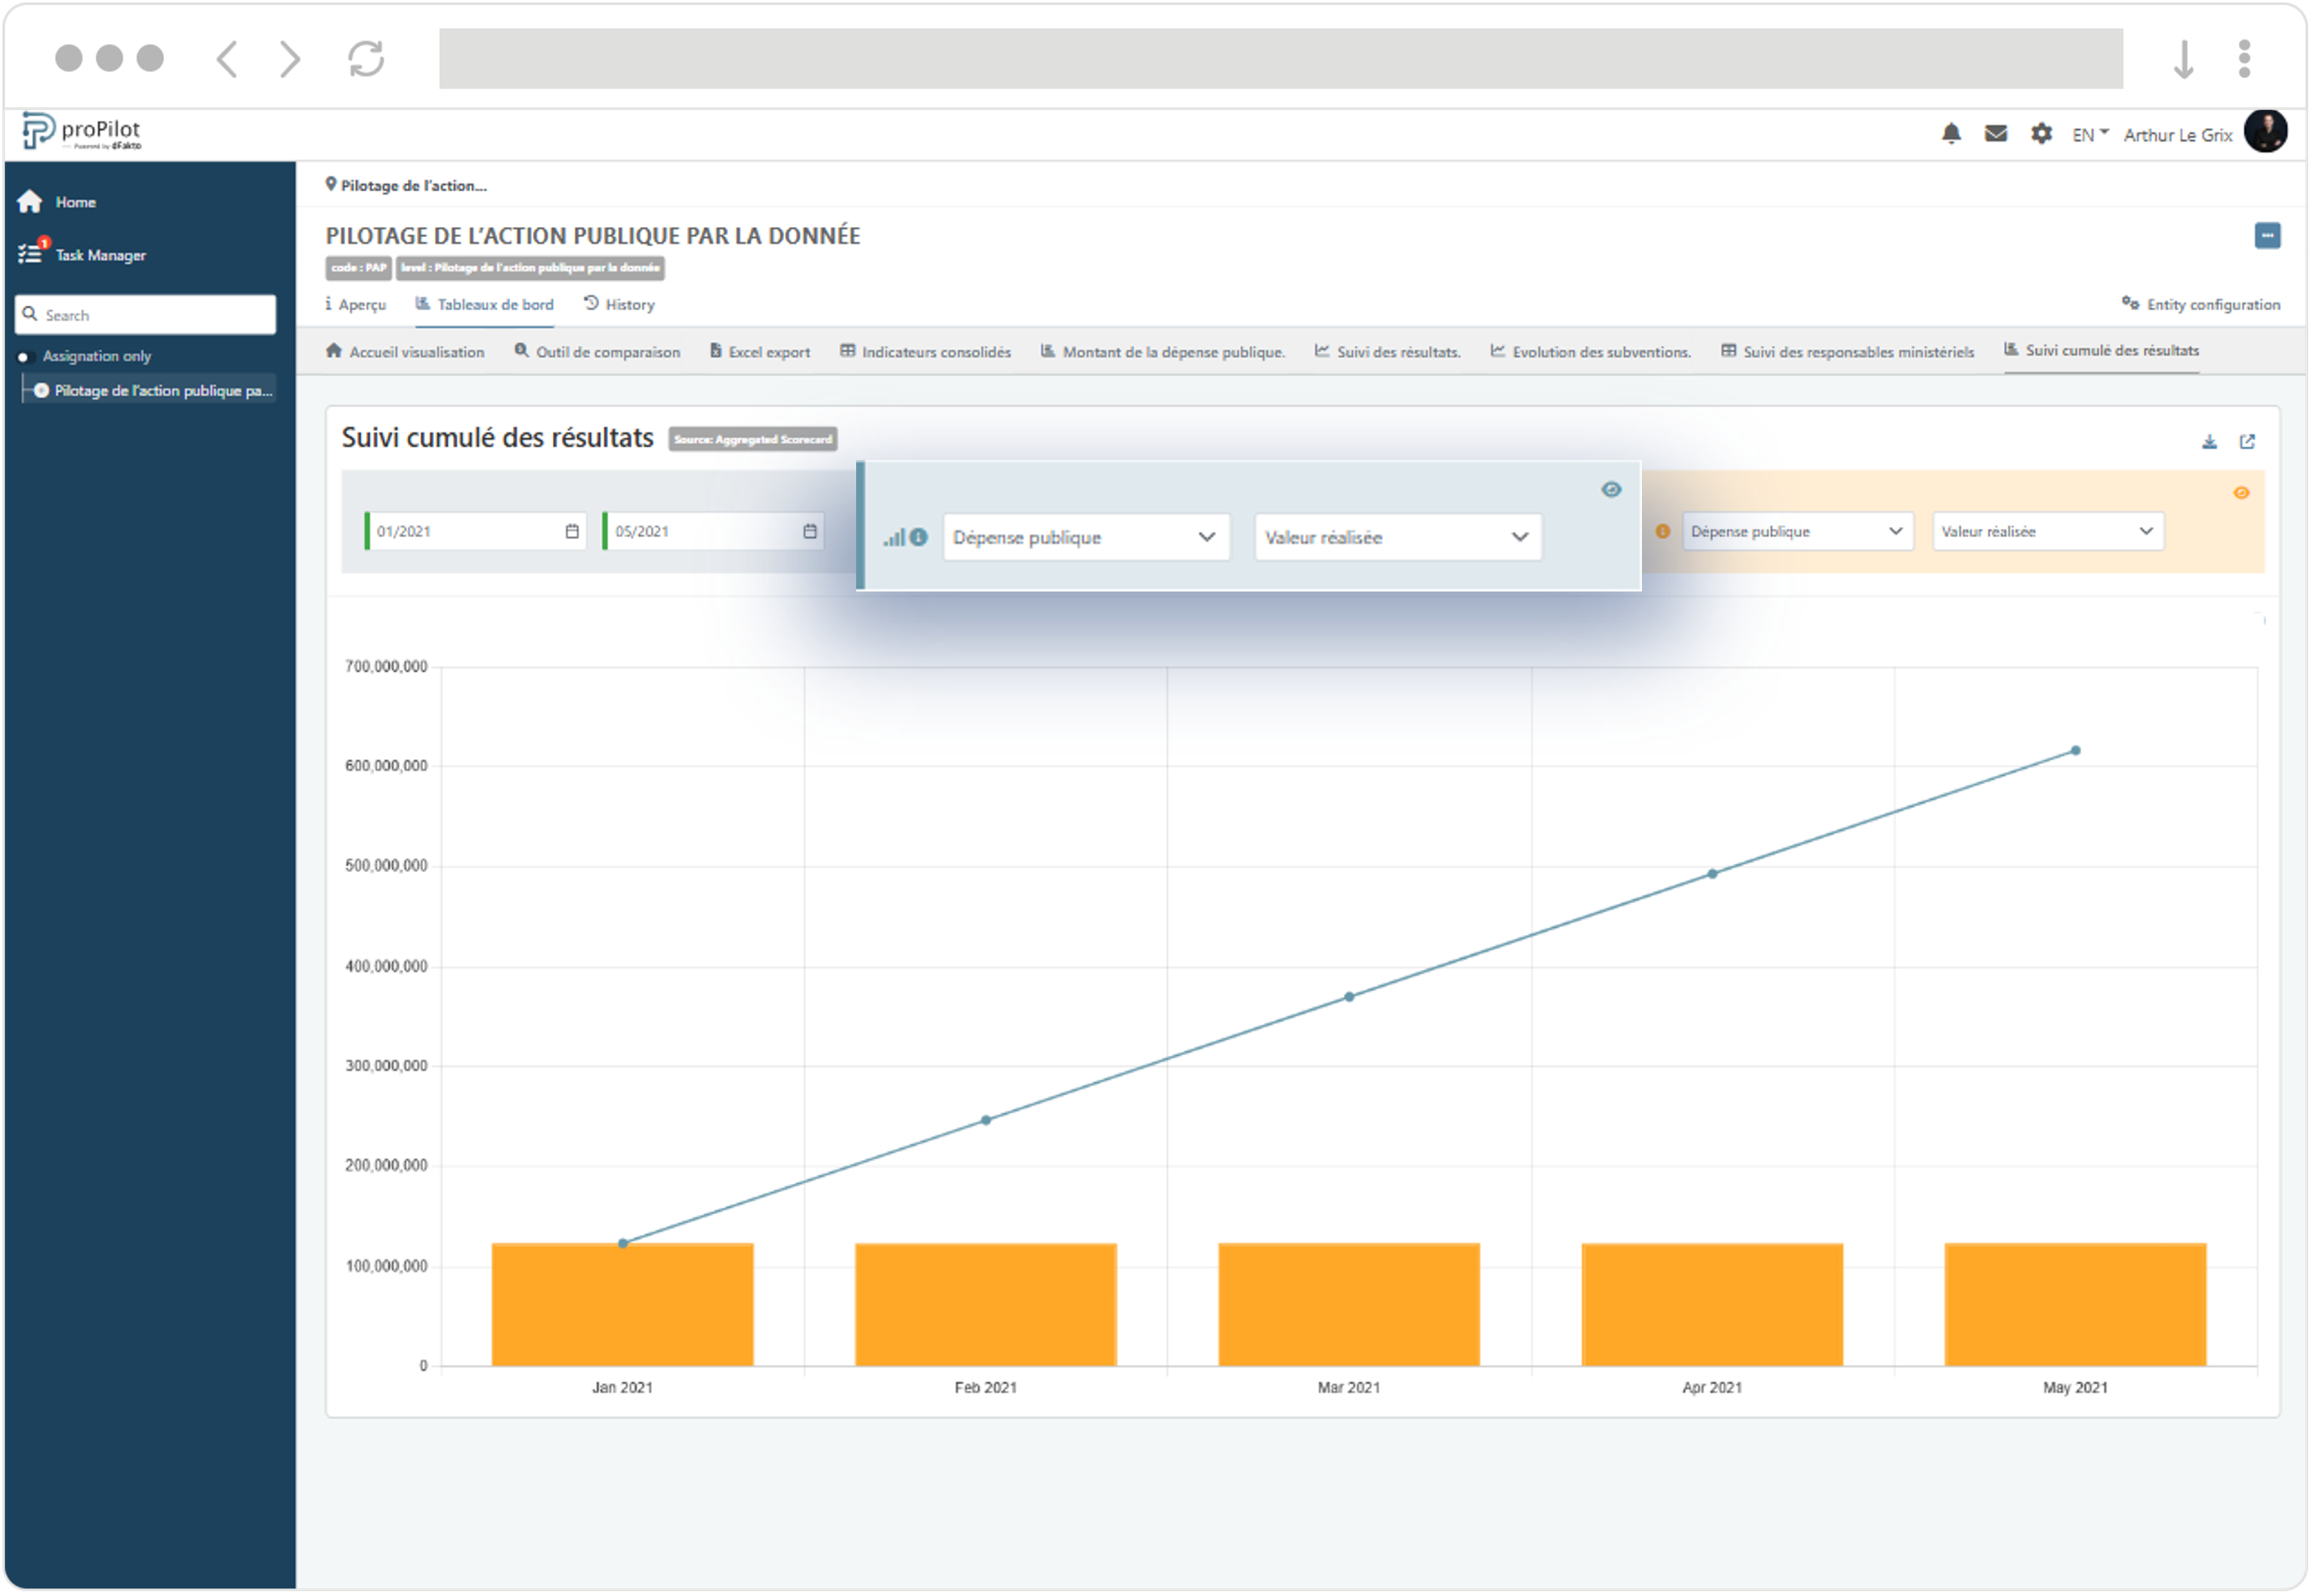The width and height of the screenshot is (2313, 1596).
Task: Toggle orange eye visibility of second series
Action: tap(2241, 493)
